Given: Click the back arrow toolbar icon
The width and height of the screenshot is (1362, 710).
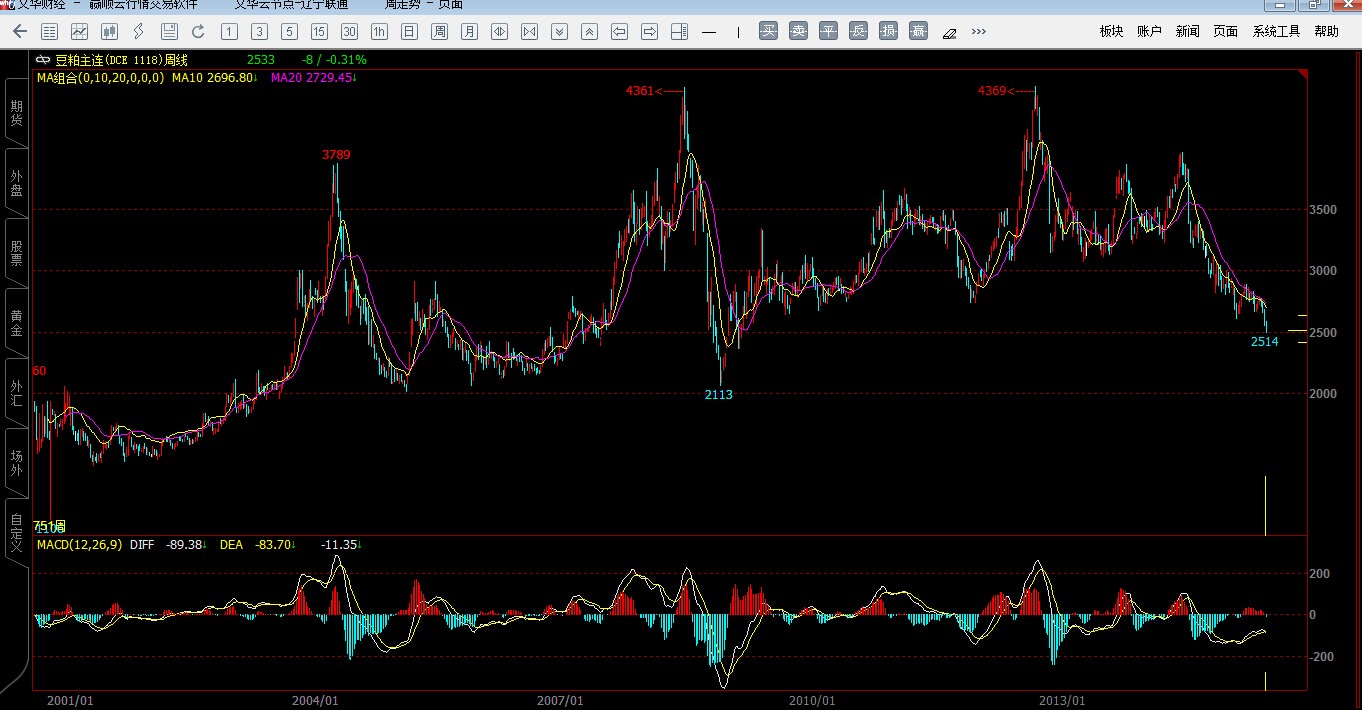Looking at the screenshot, I should coord(20,32).
